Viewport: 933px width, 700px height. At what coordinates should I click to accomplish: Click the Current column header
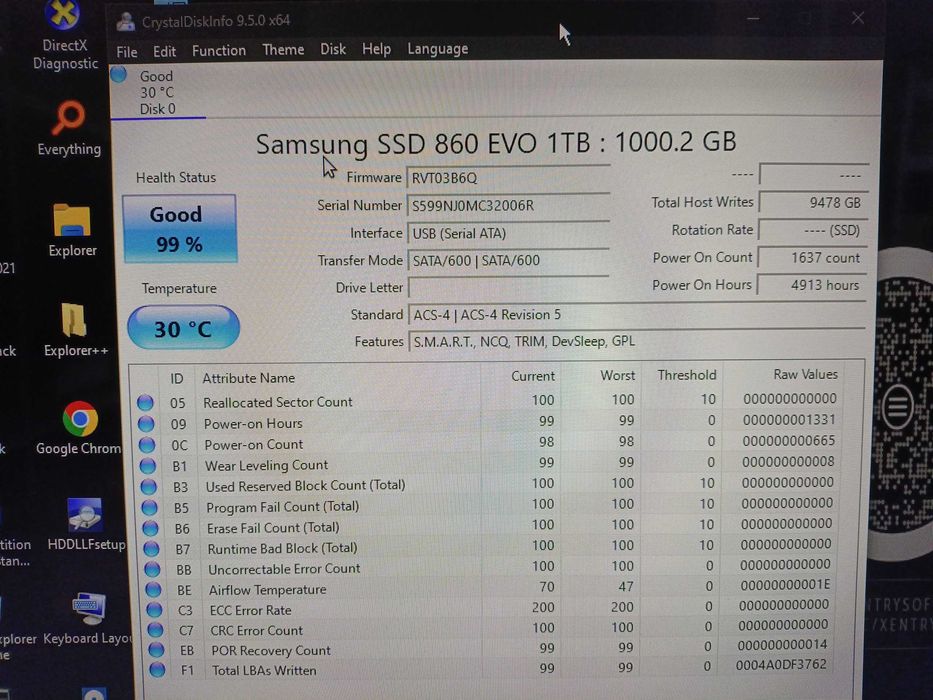pyautogui.click(x=533, y=376)
